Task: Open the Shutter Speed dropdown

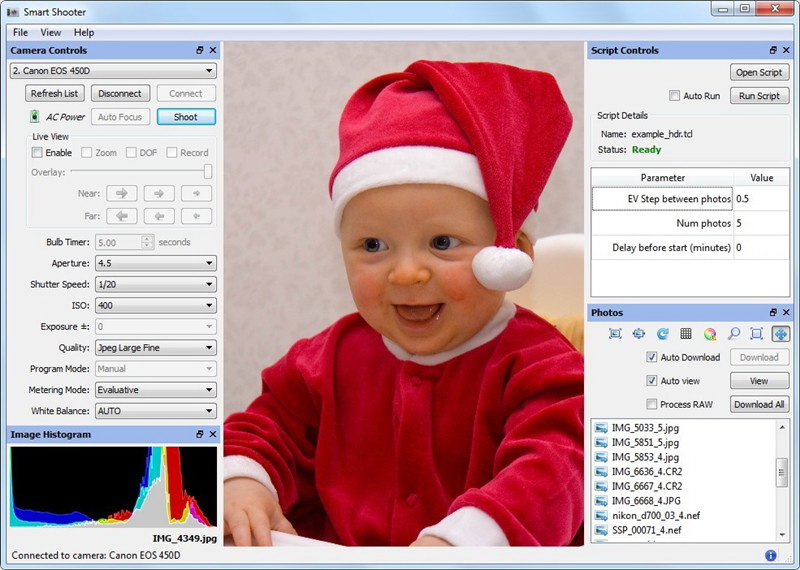Action: [x=156, y=284]
